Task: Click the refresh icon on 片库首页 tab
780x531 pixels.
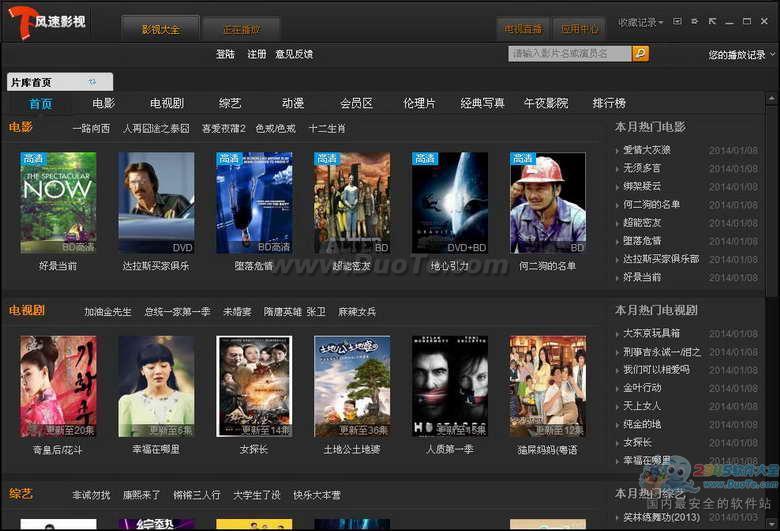Action: pyautogui.click(x=92, y=82)
